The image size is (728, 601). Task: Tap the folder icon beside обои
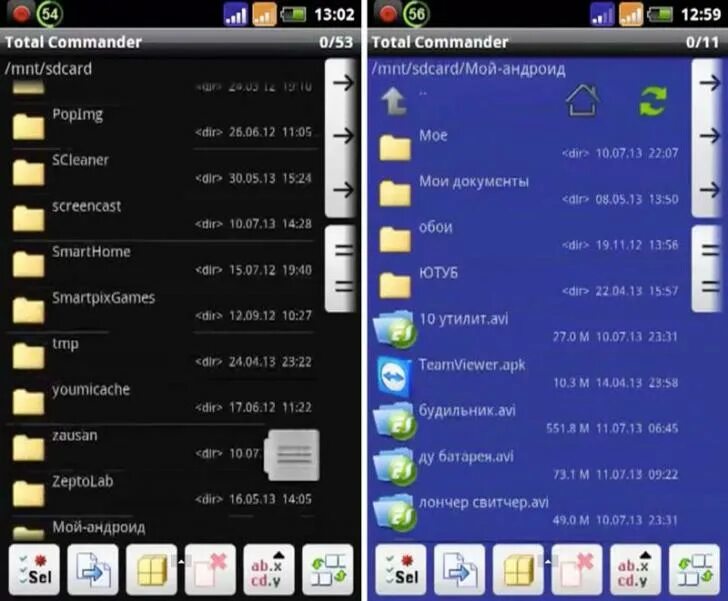(395, 239)
